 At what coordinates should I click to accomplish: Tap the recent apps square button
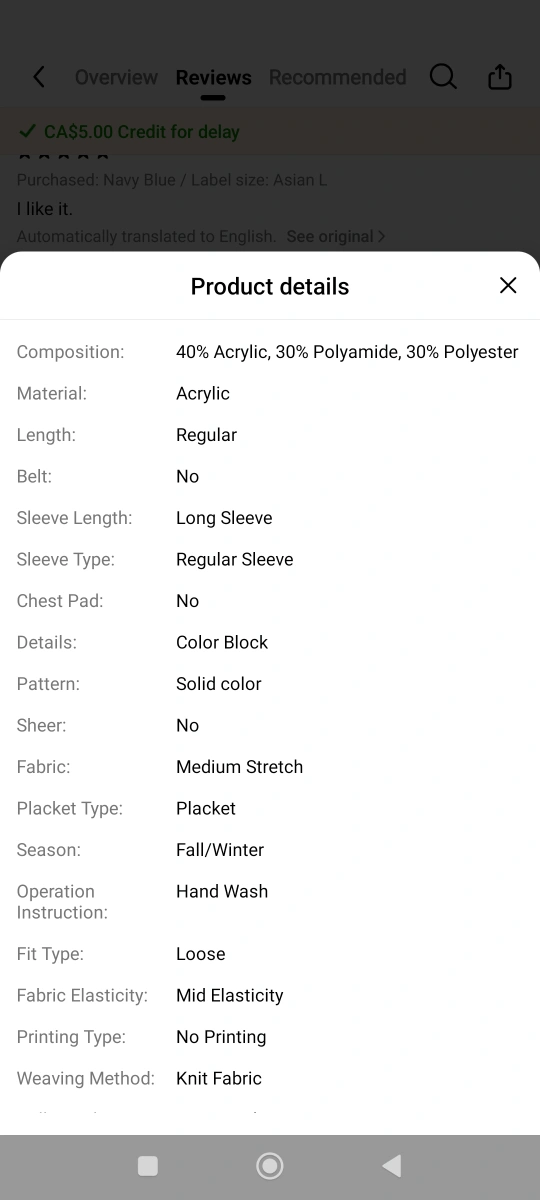[x=148, y=1166]
